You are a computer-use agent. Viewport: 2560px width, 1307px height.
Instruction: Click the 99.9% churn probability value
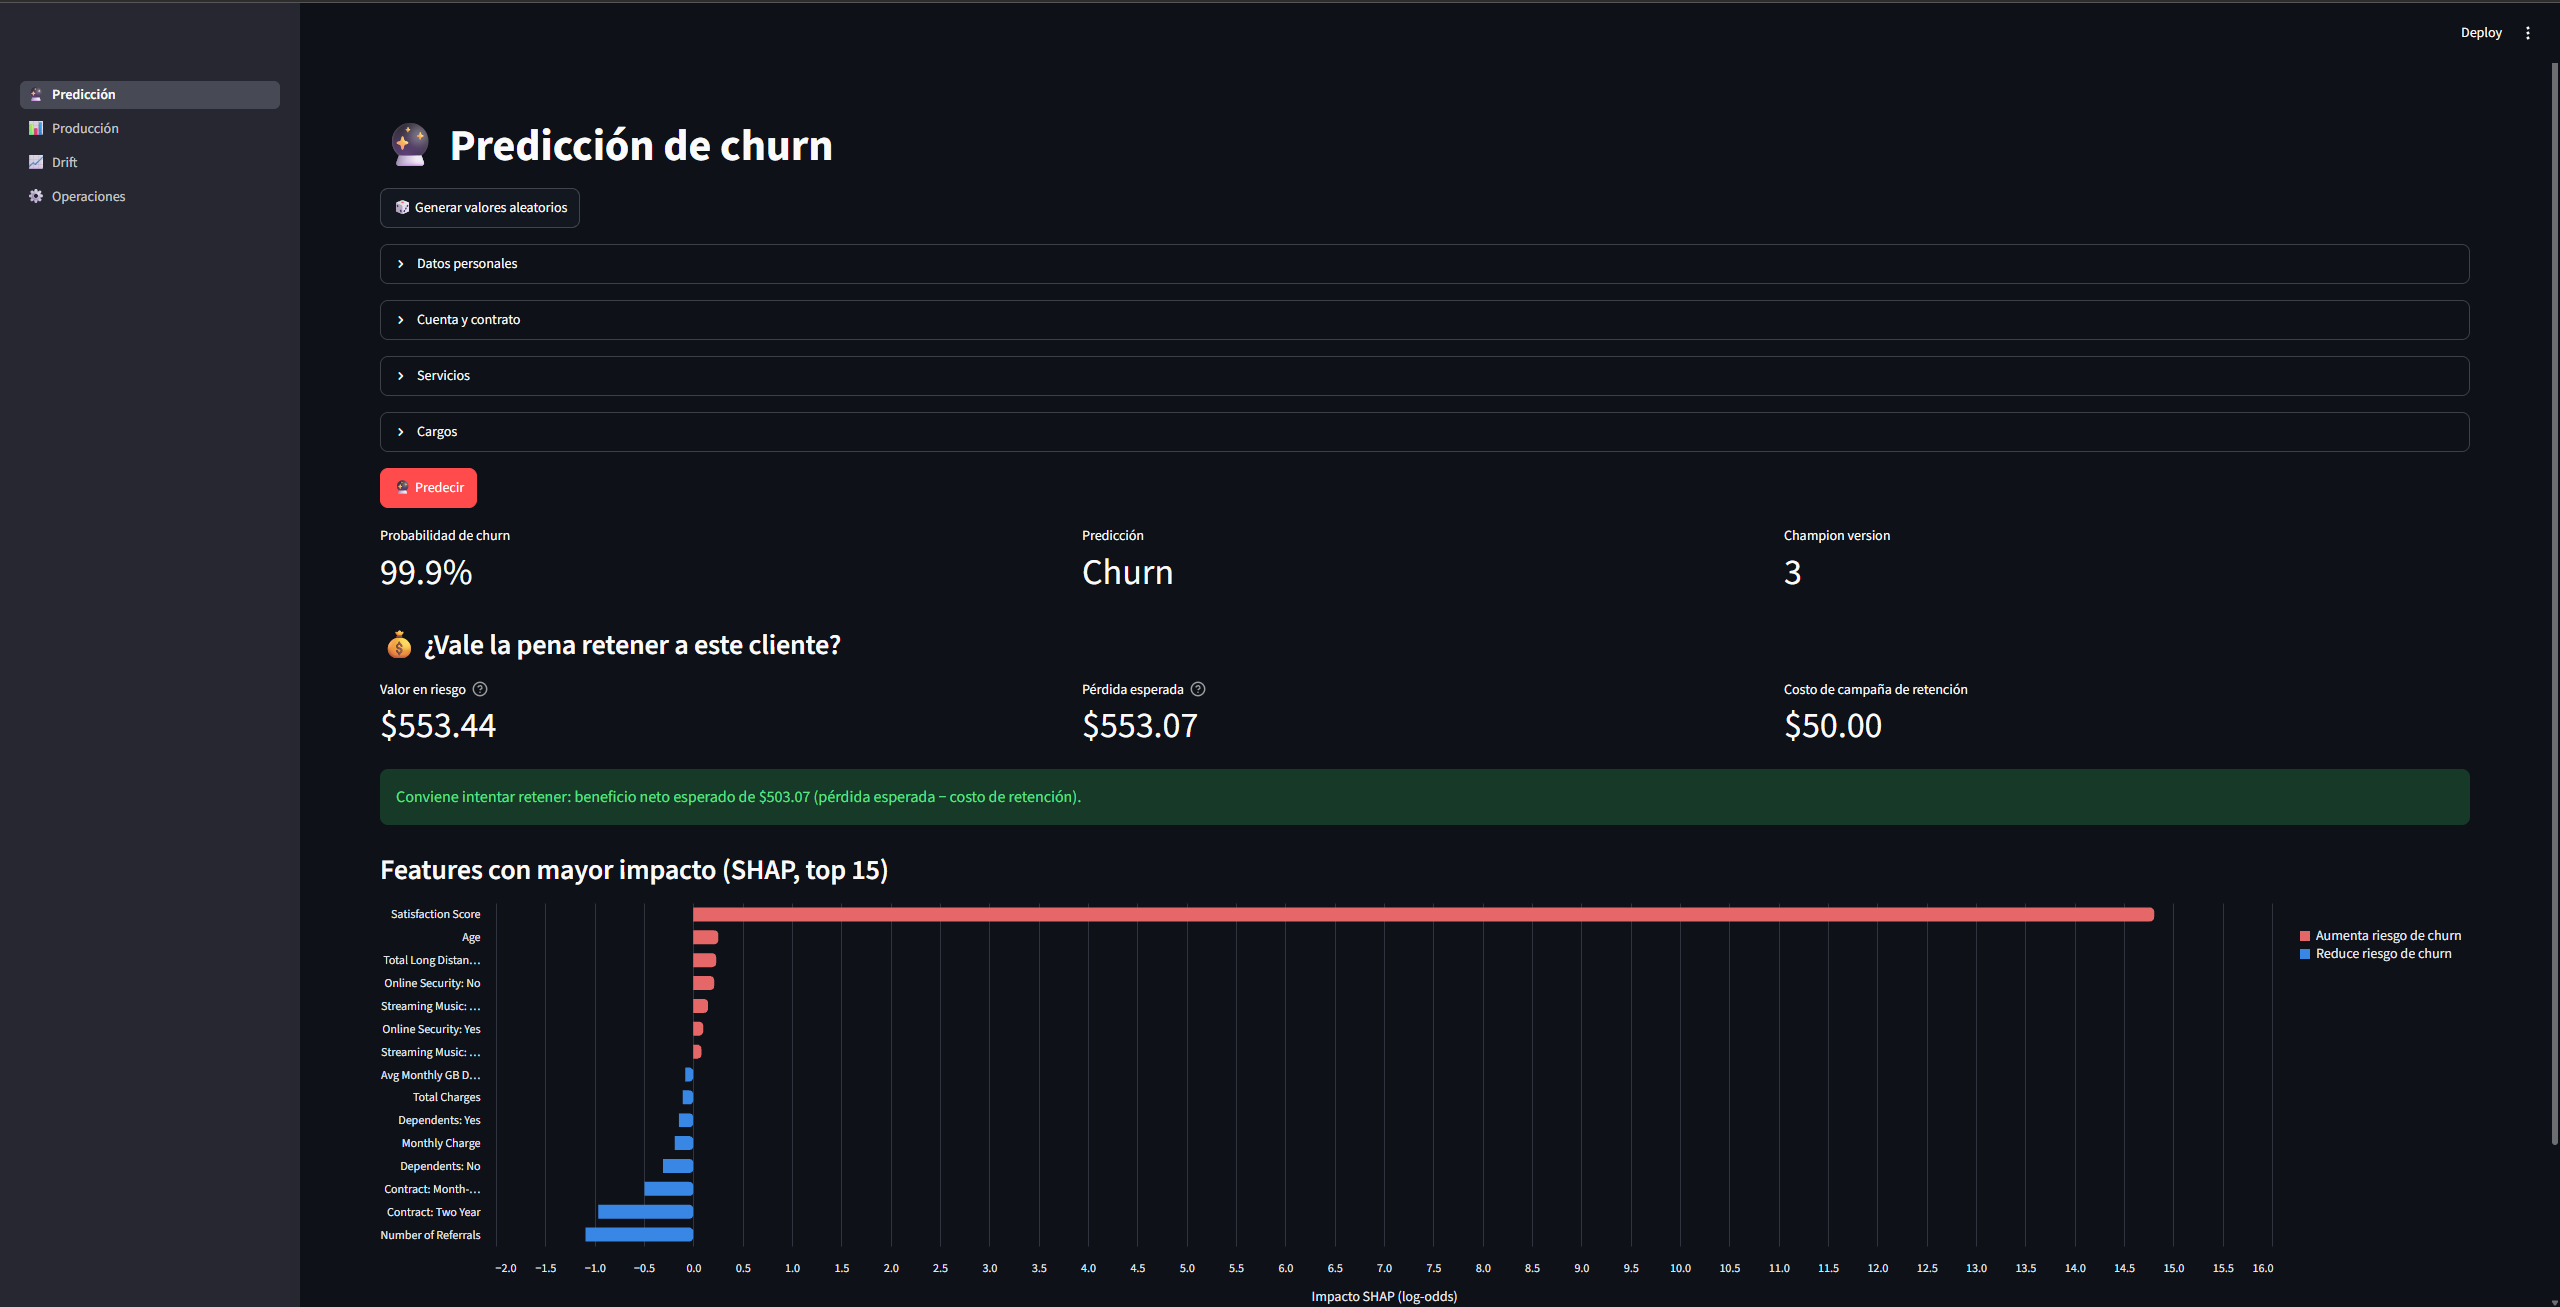[x=426, y=573]
